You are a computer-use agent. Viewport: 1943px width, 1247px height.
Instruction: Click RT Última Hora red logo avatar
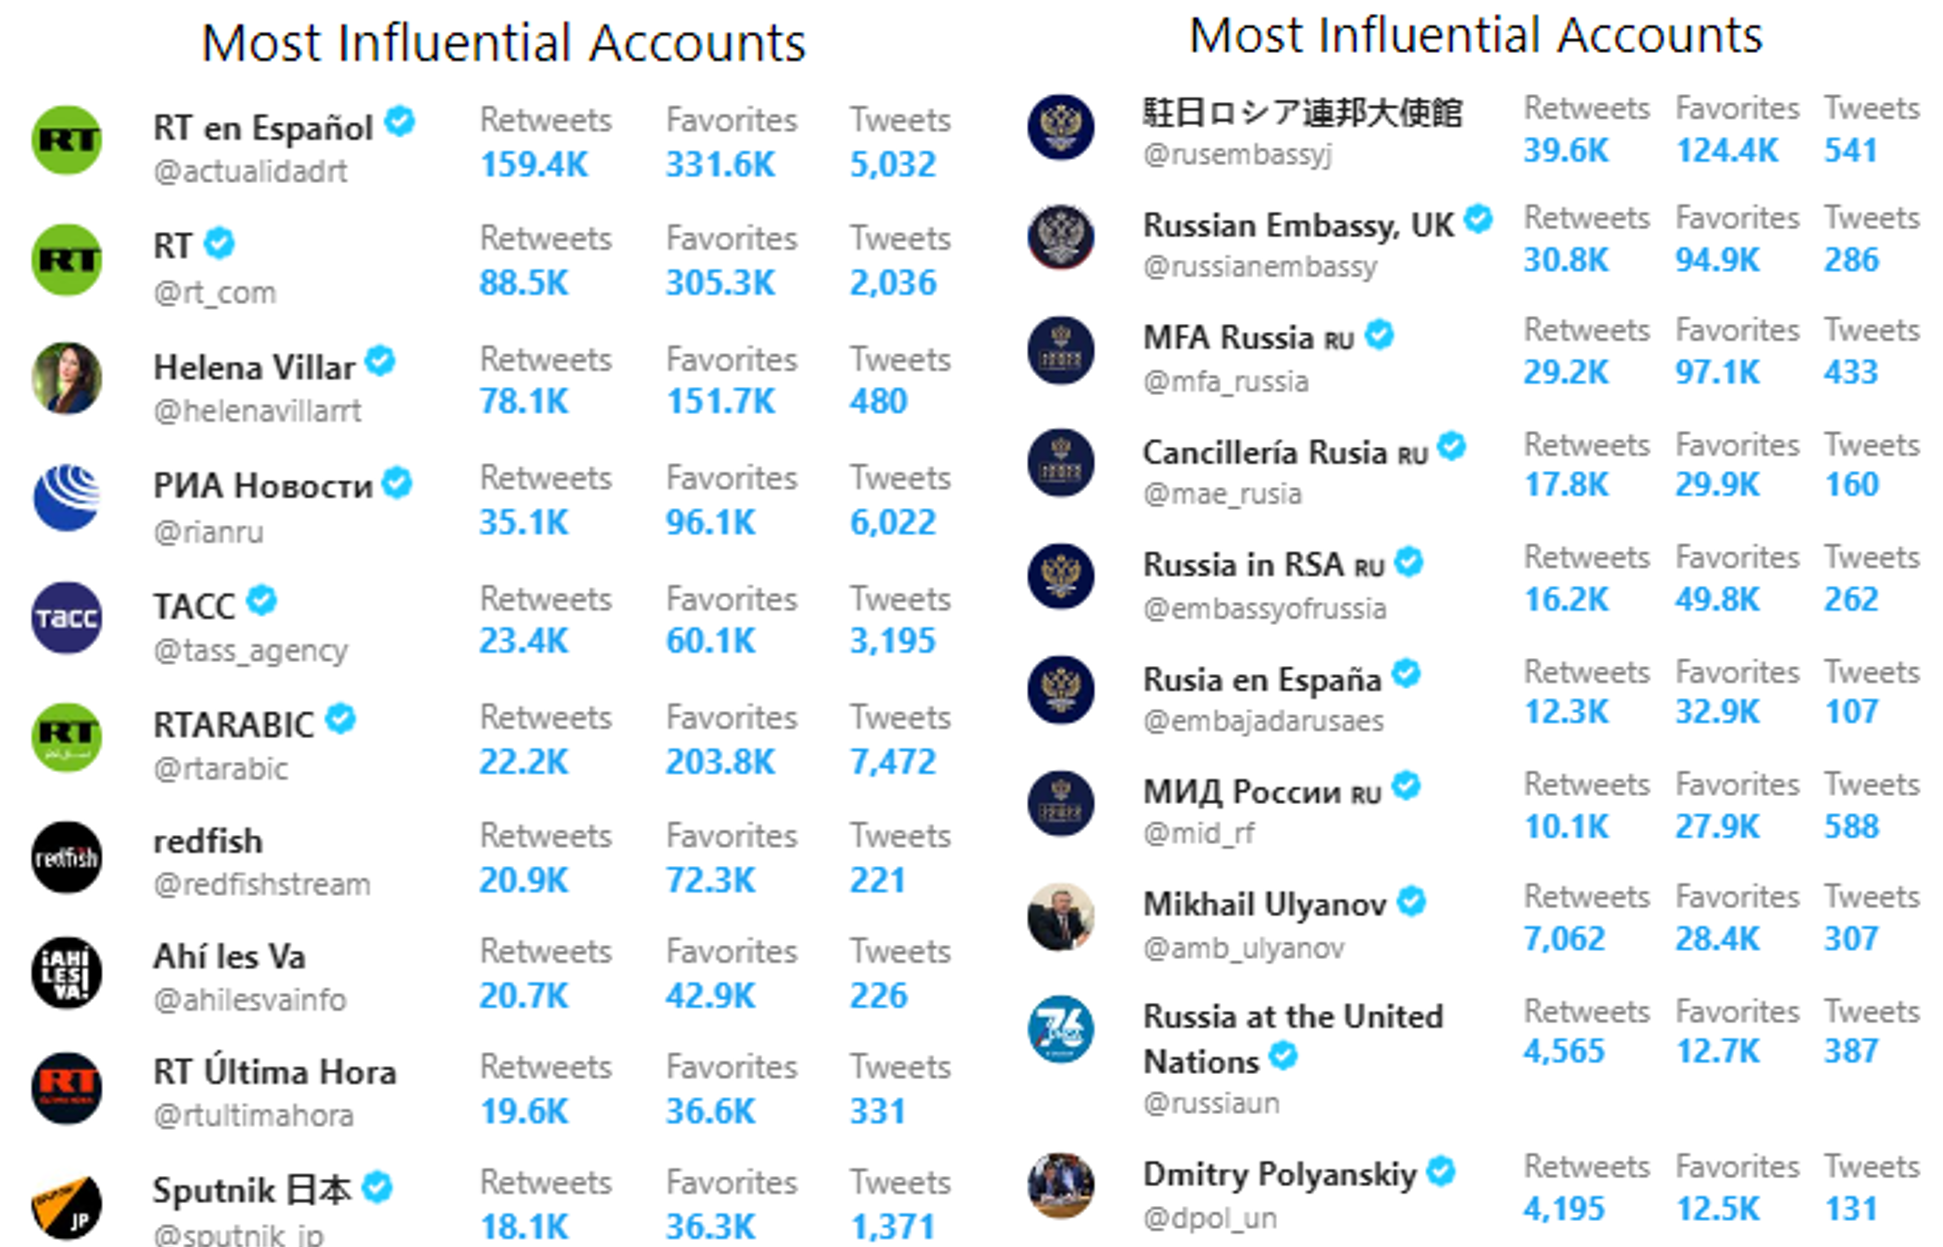coord(66,1088)
